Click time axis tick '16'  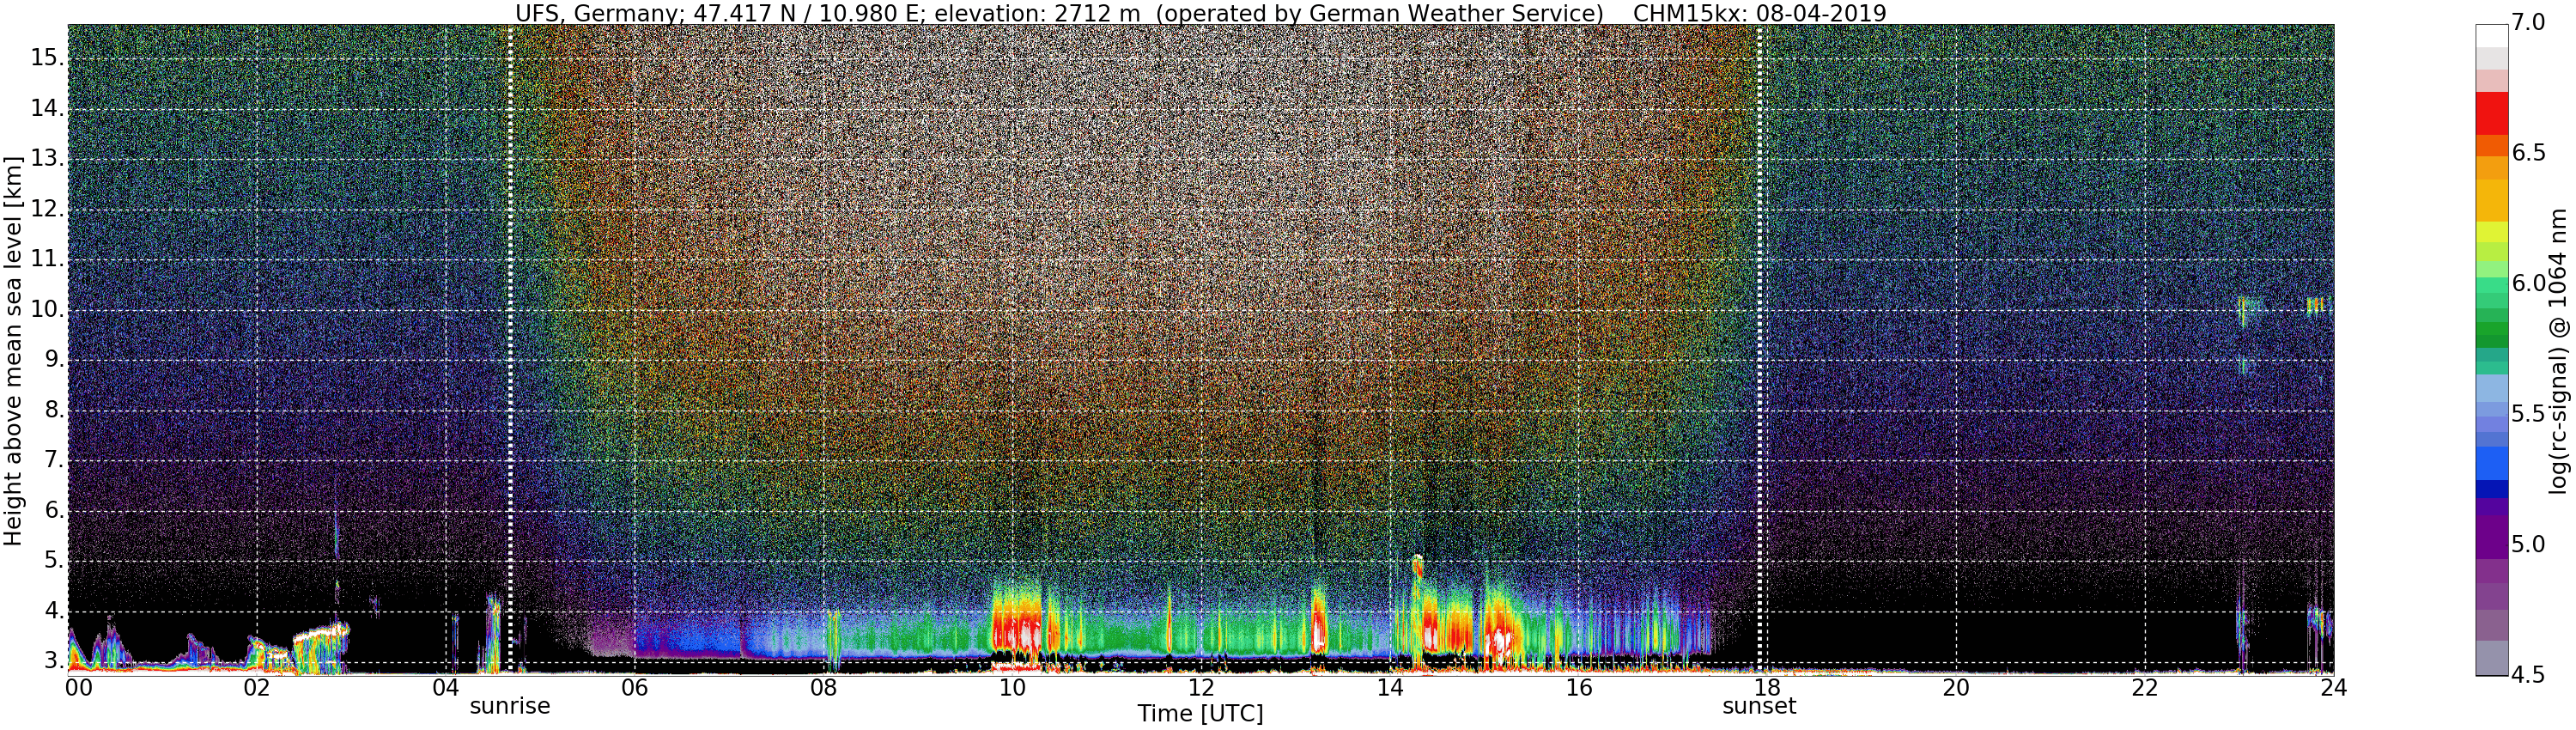(1579, 688)
